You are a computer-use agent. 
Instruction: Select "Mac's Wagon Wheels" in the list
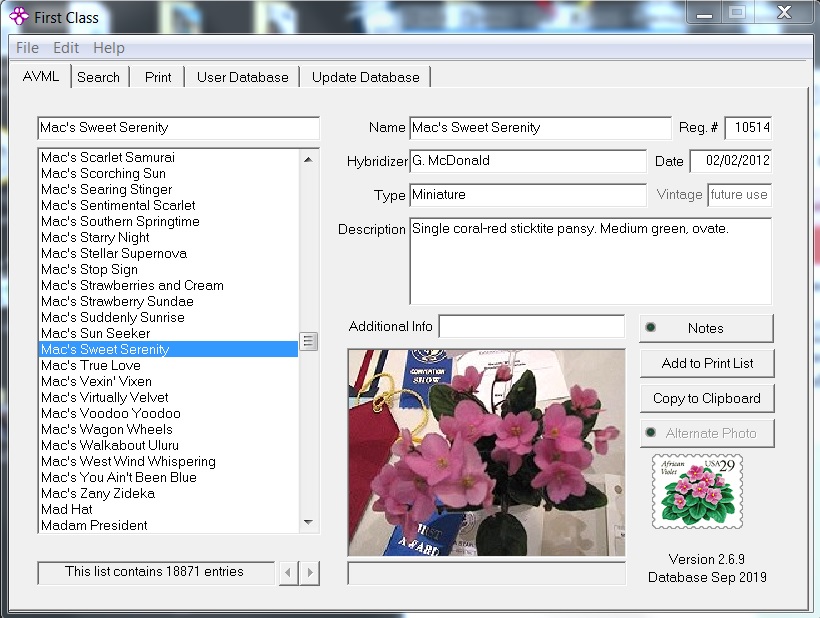pos(168,429)
